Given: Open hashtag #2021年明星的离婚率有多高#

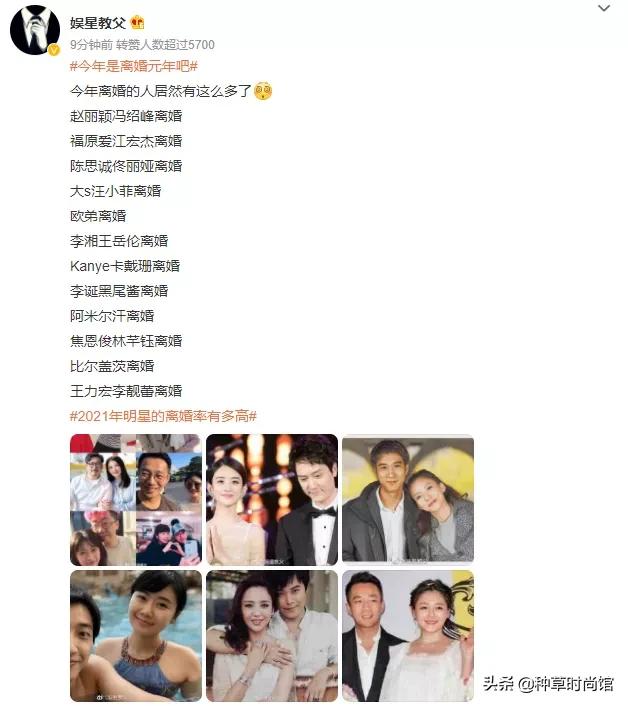Looking at the screenshot, I should [163, 416].
